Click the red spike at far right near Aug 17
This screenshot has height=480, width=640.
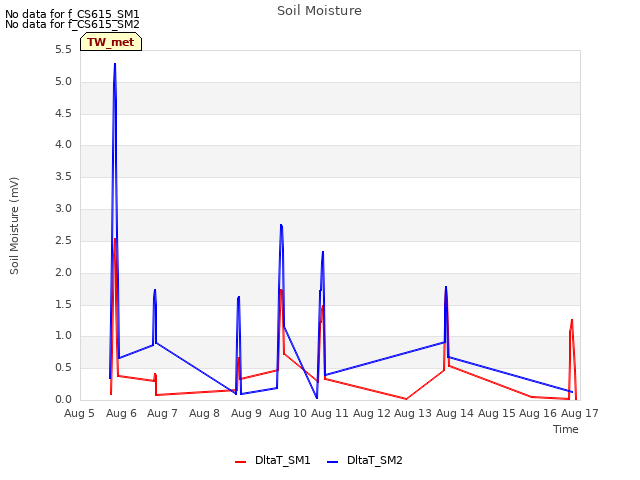(572, 320)
